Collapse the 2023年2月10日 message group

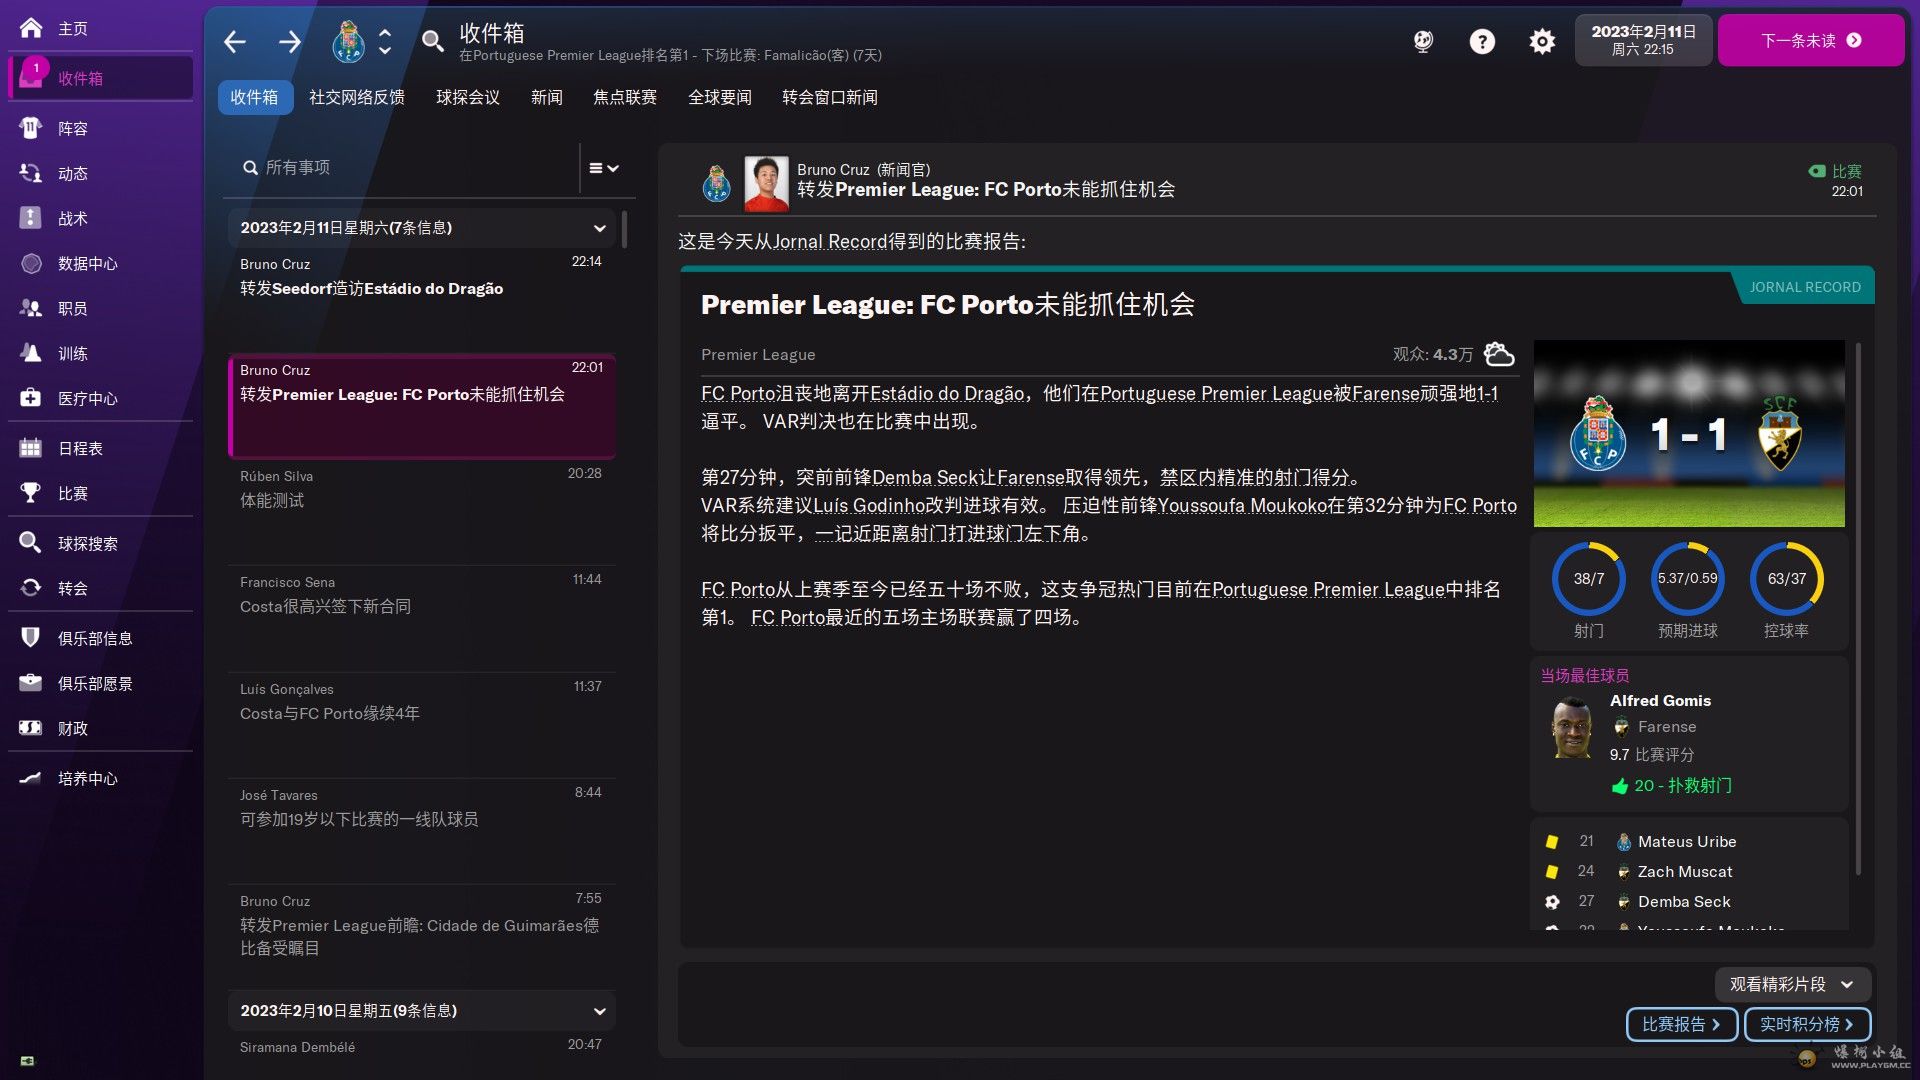point(600,1011)
